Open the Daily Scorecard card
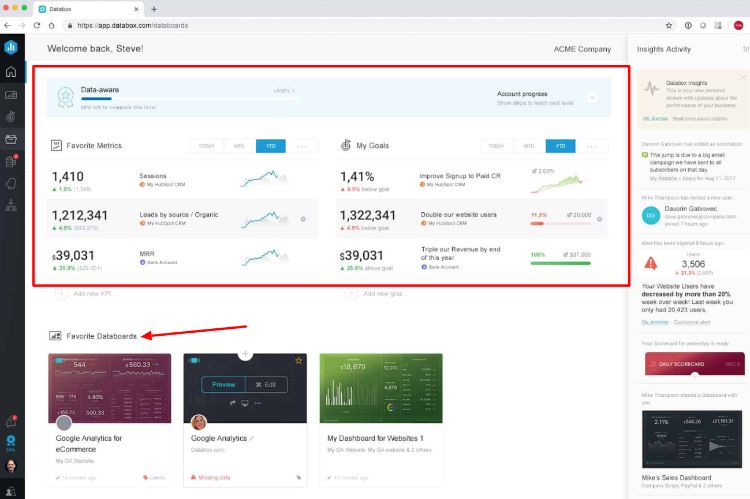750x499 pixels. (695, 364)
